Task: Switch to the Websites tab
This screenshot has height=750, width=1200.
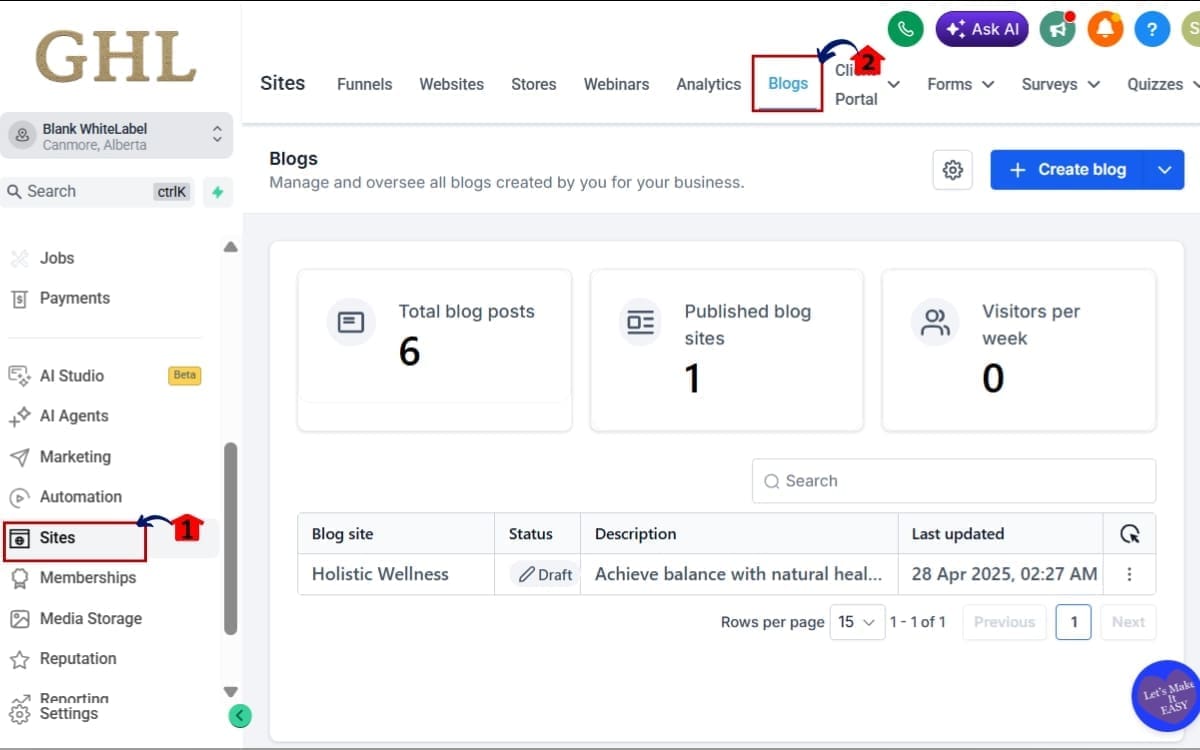Action: click(451, 84)
